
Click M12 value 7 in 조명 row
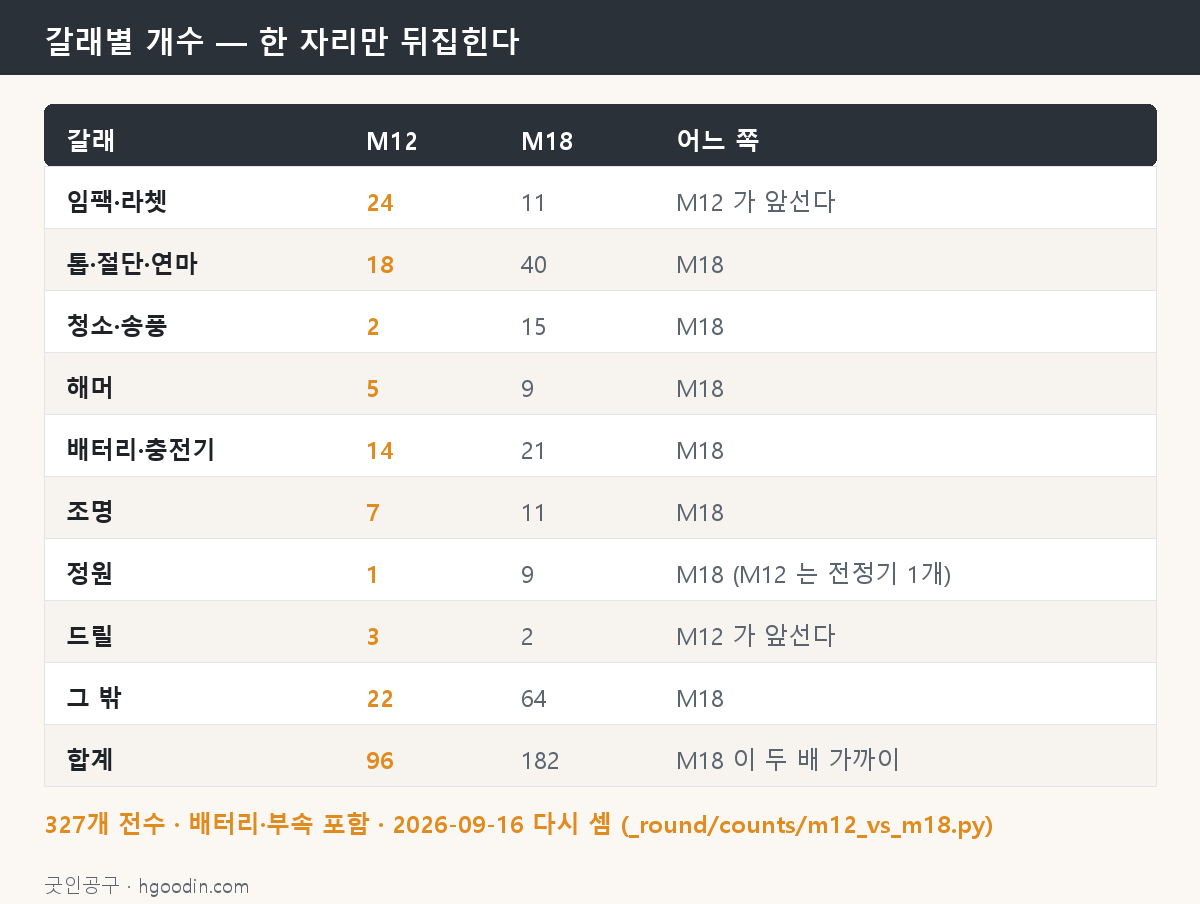coord(373,513)
